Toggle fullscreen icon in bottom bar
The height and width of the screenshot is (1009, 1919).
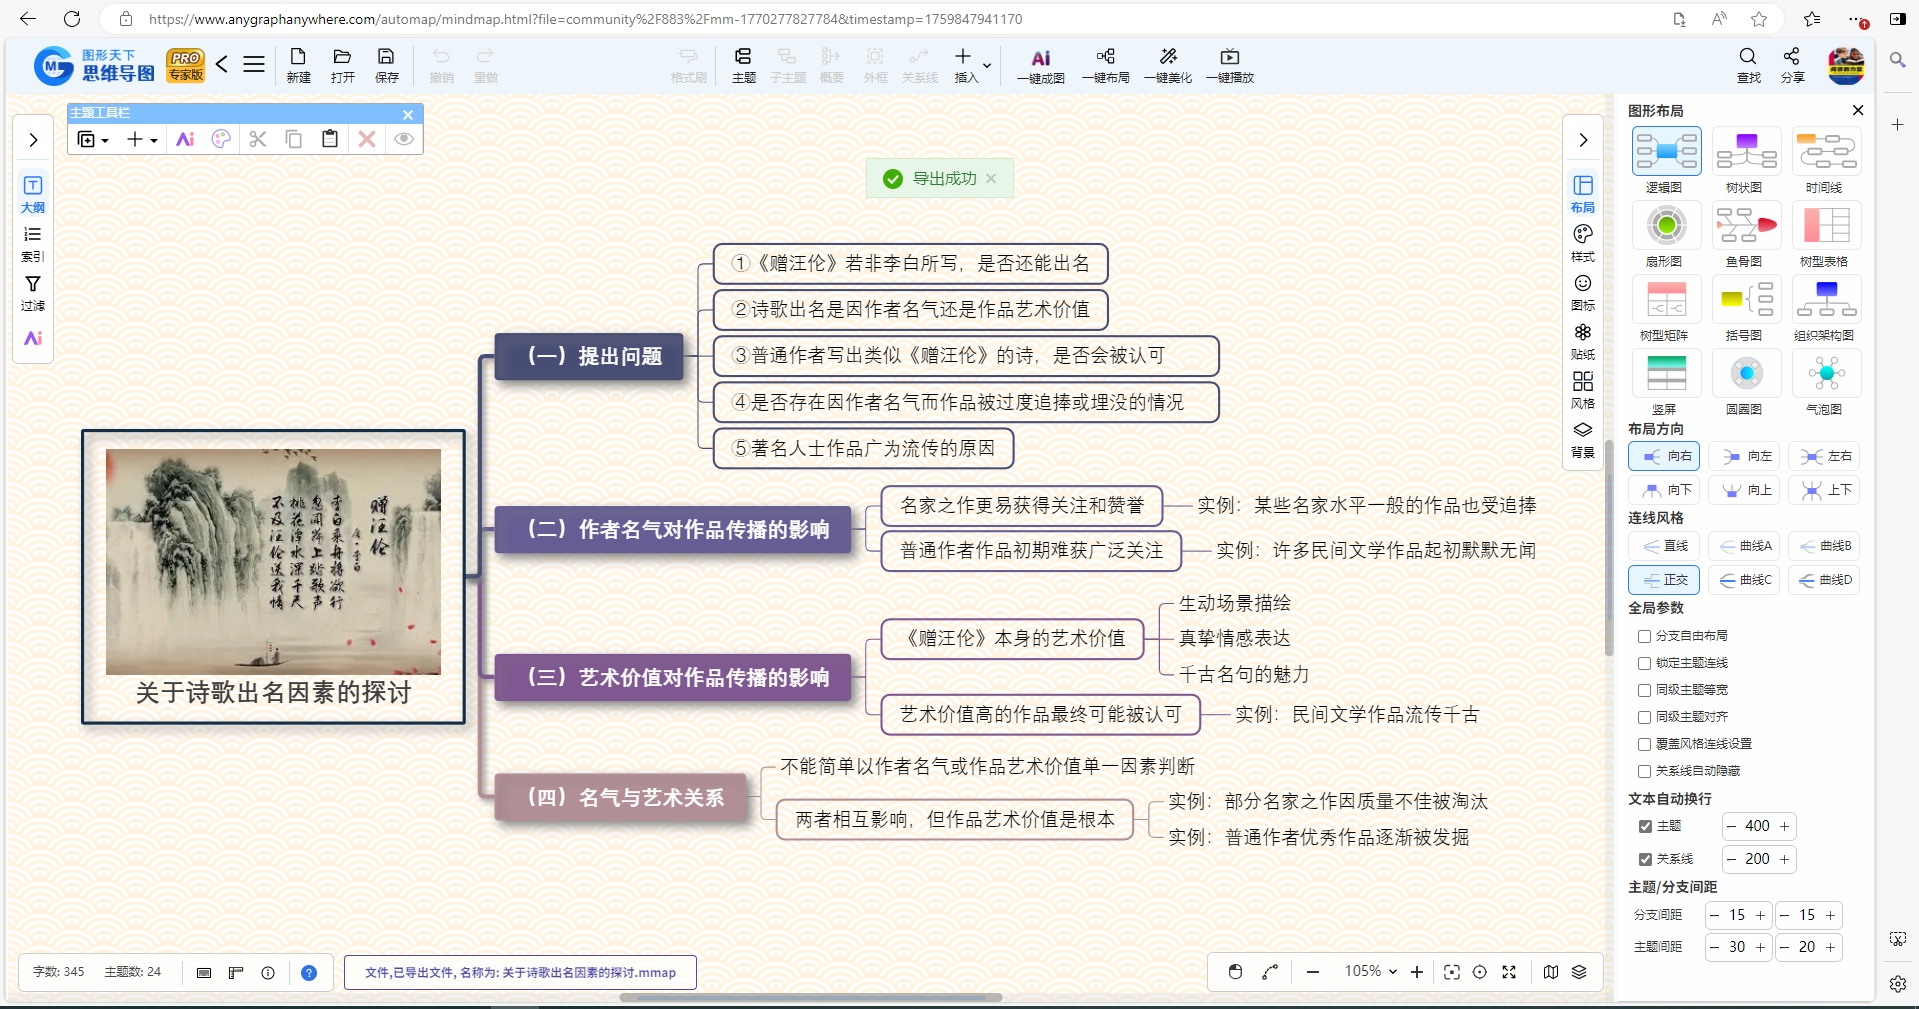pyautogui.click(x=1509, y=972)
